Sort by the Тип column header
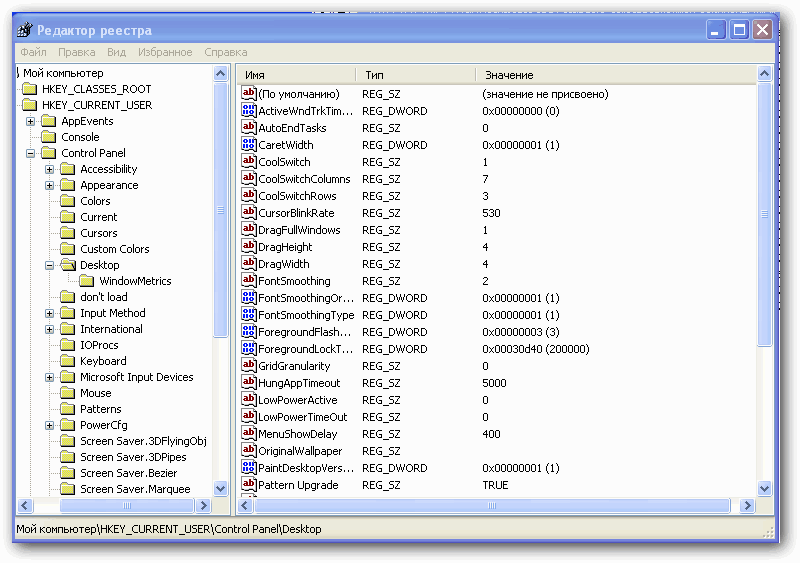Viewport: 800px width, 563px height. (x=416, y=75)
